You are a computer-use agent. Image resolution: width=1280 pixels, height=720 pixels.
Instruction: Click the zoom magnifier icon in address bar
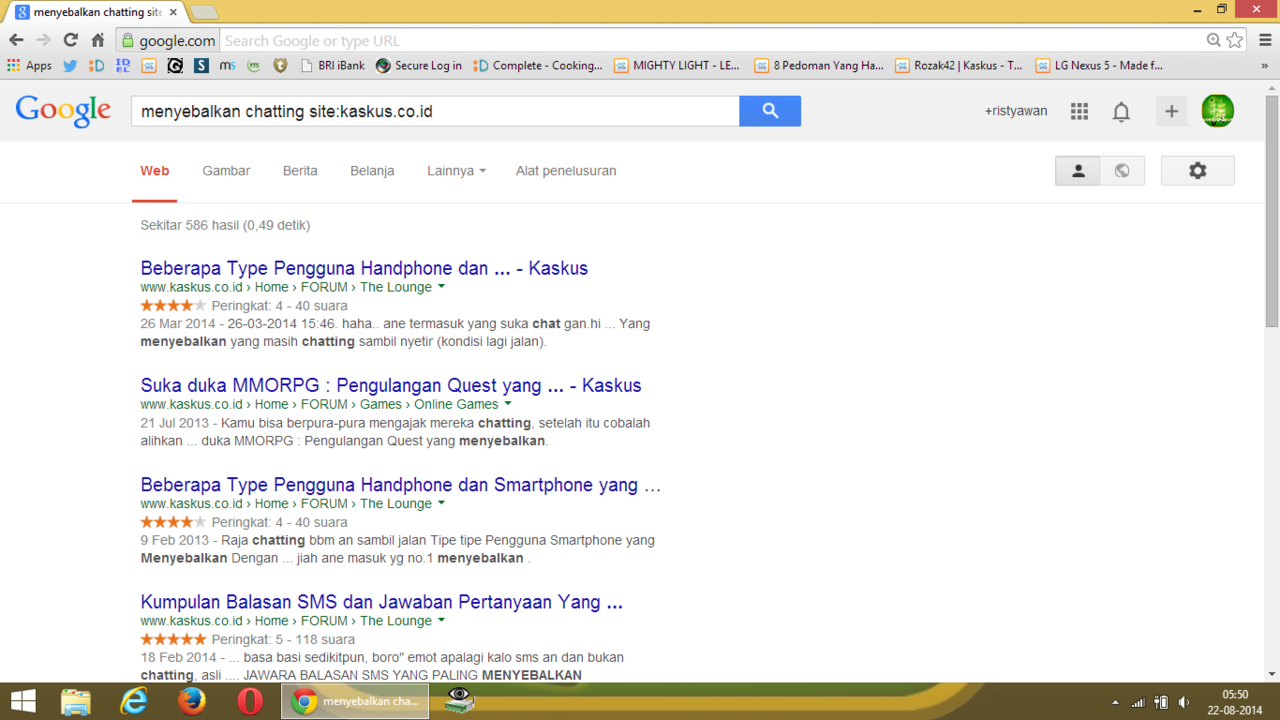pos(1213,40)
